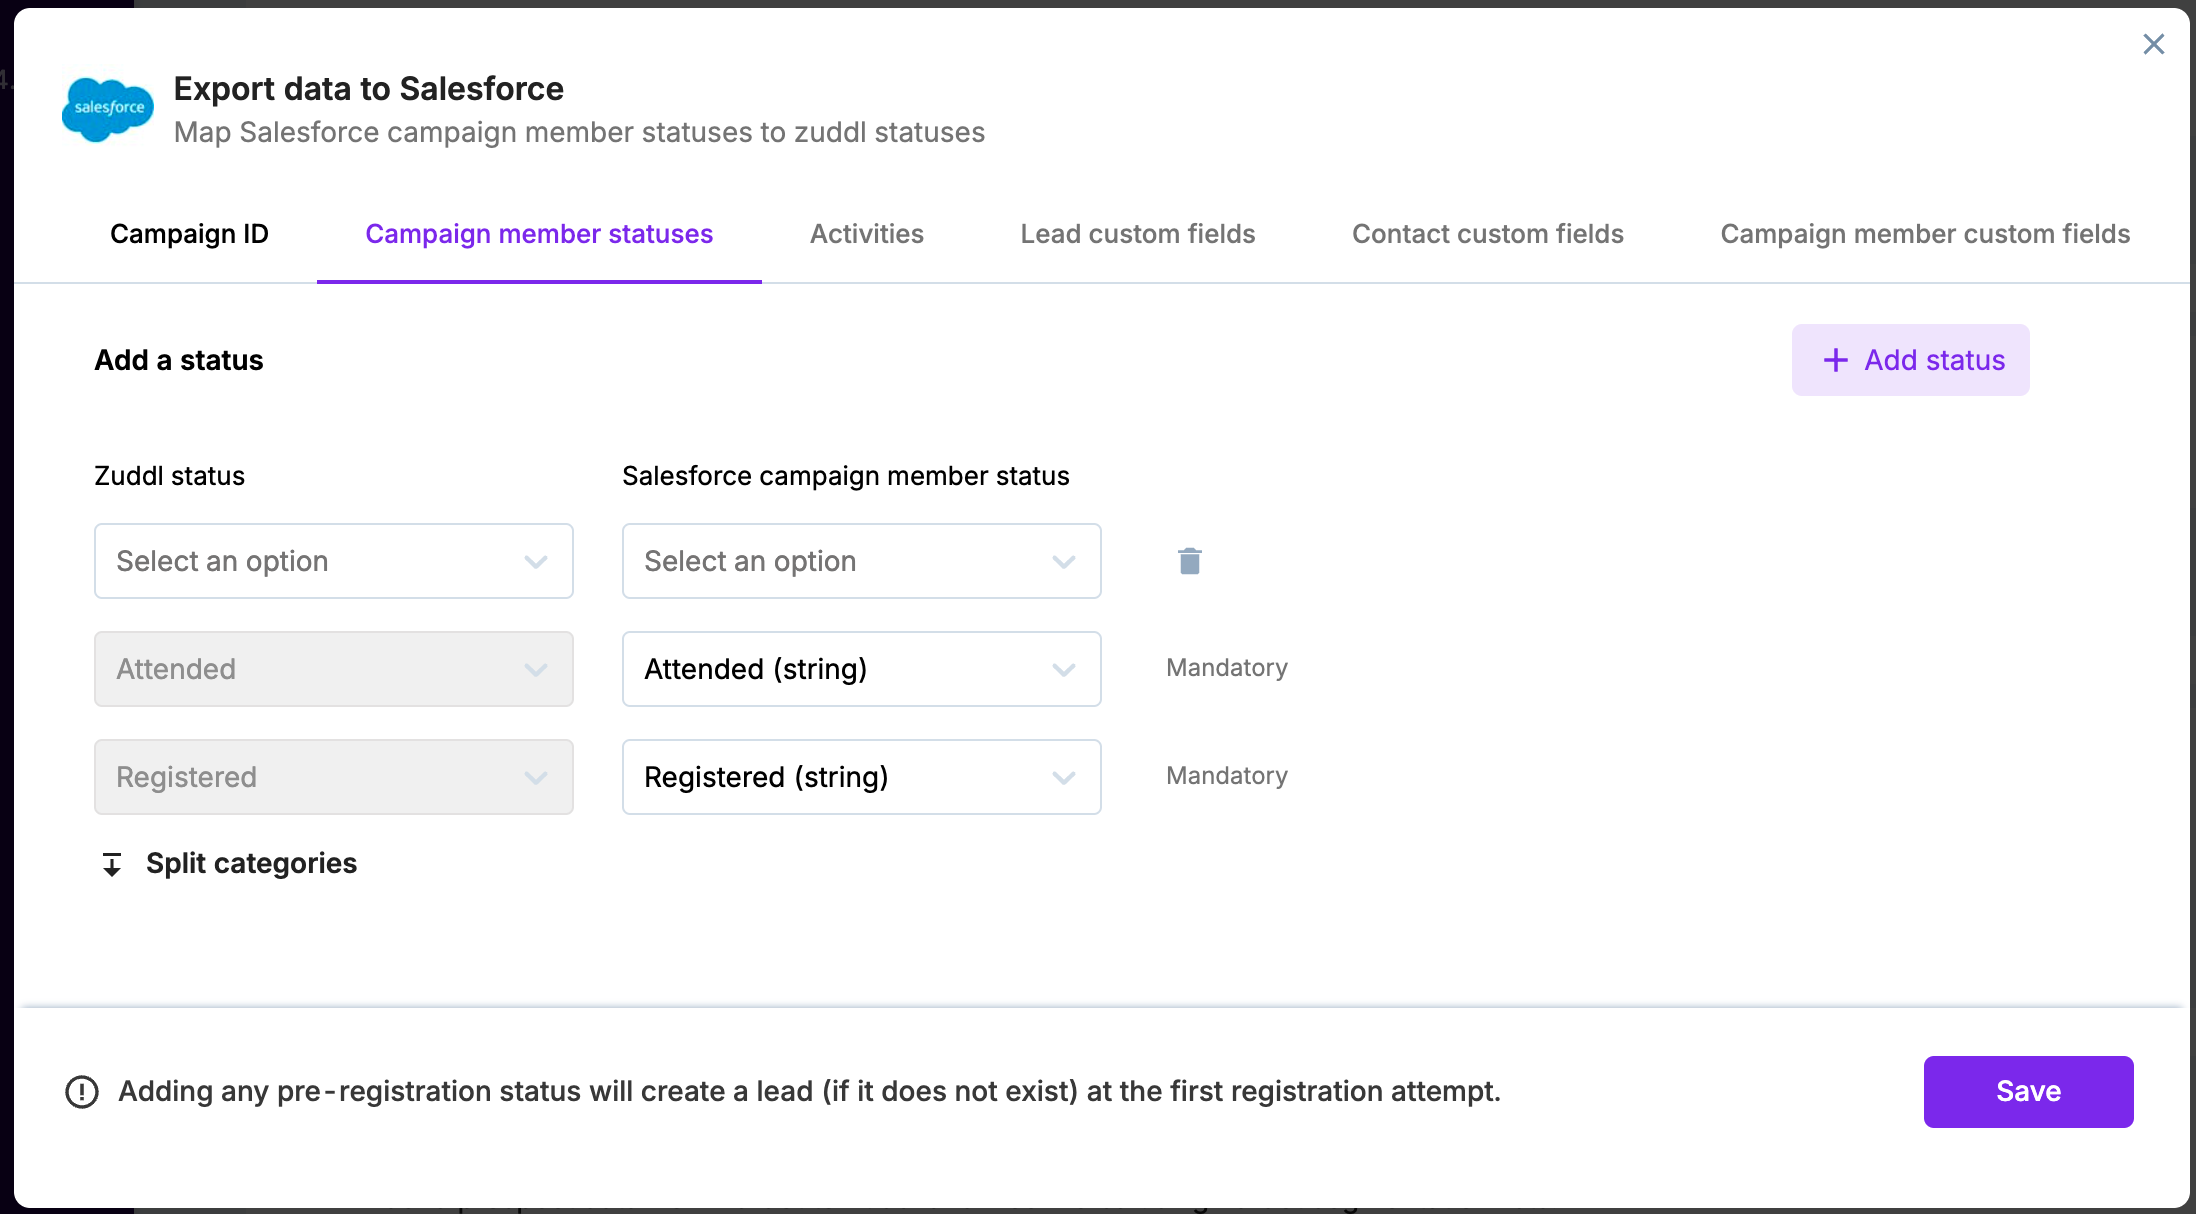
Task: Click the trash icon to delete the status row
Action: point(1189,561)
